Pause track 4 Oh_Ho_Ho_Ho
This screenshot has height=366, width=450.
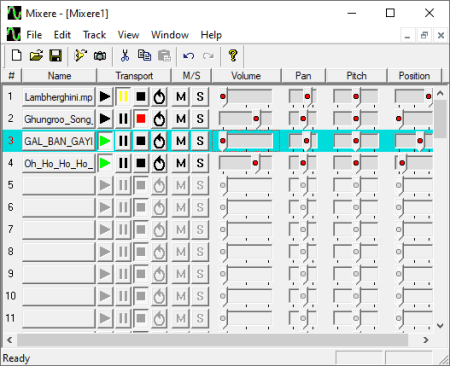(123, 163)
